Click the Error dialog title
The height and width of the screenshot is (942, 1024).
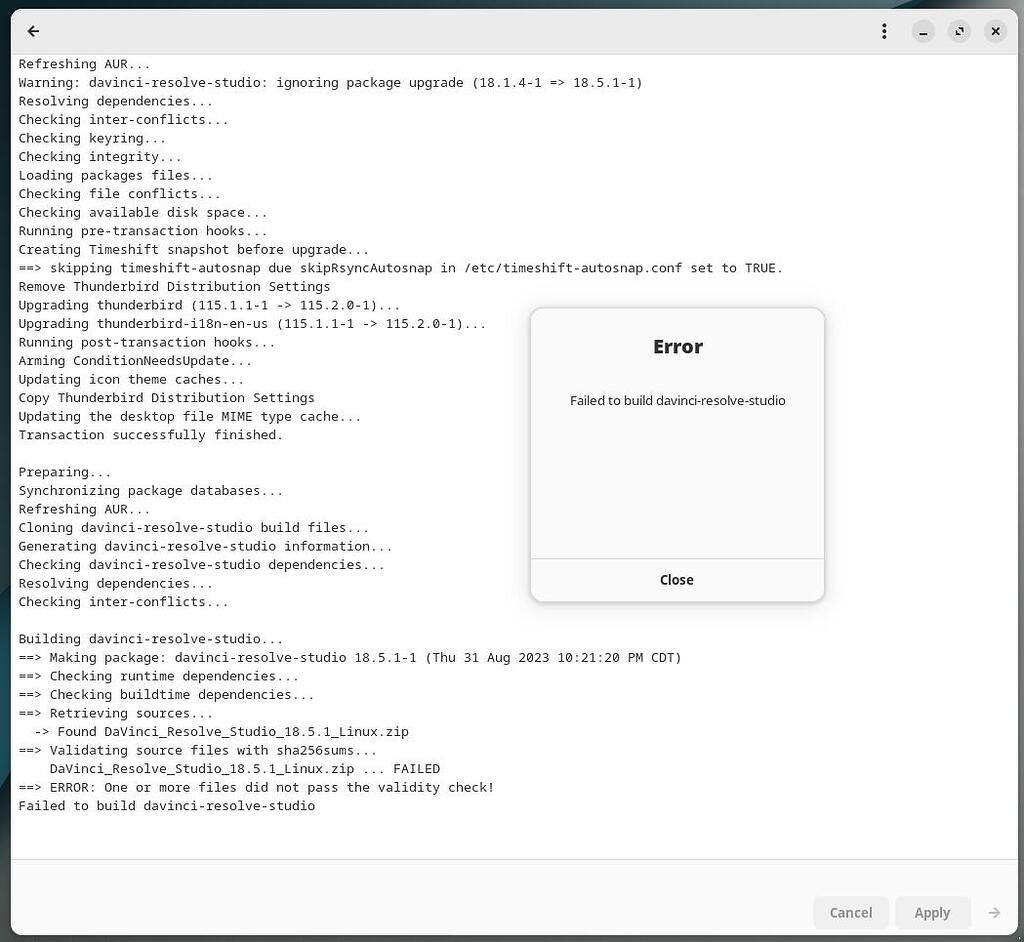pos(677,346)
